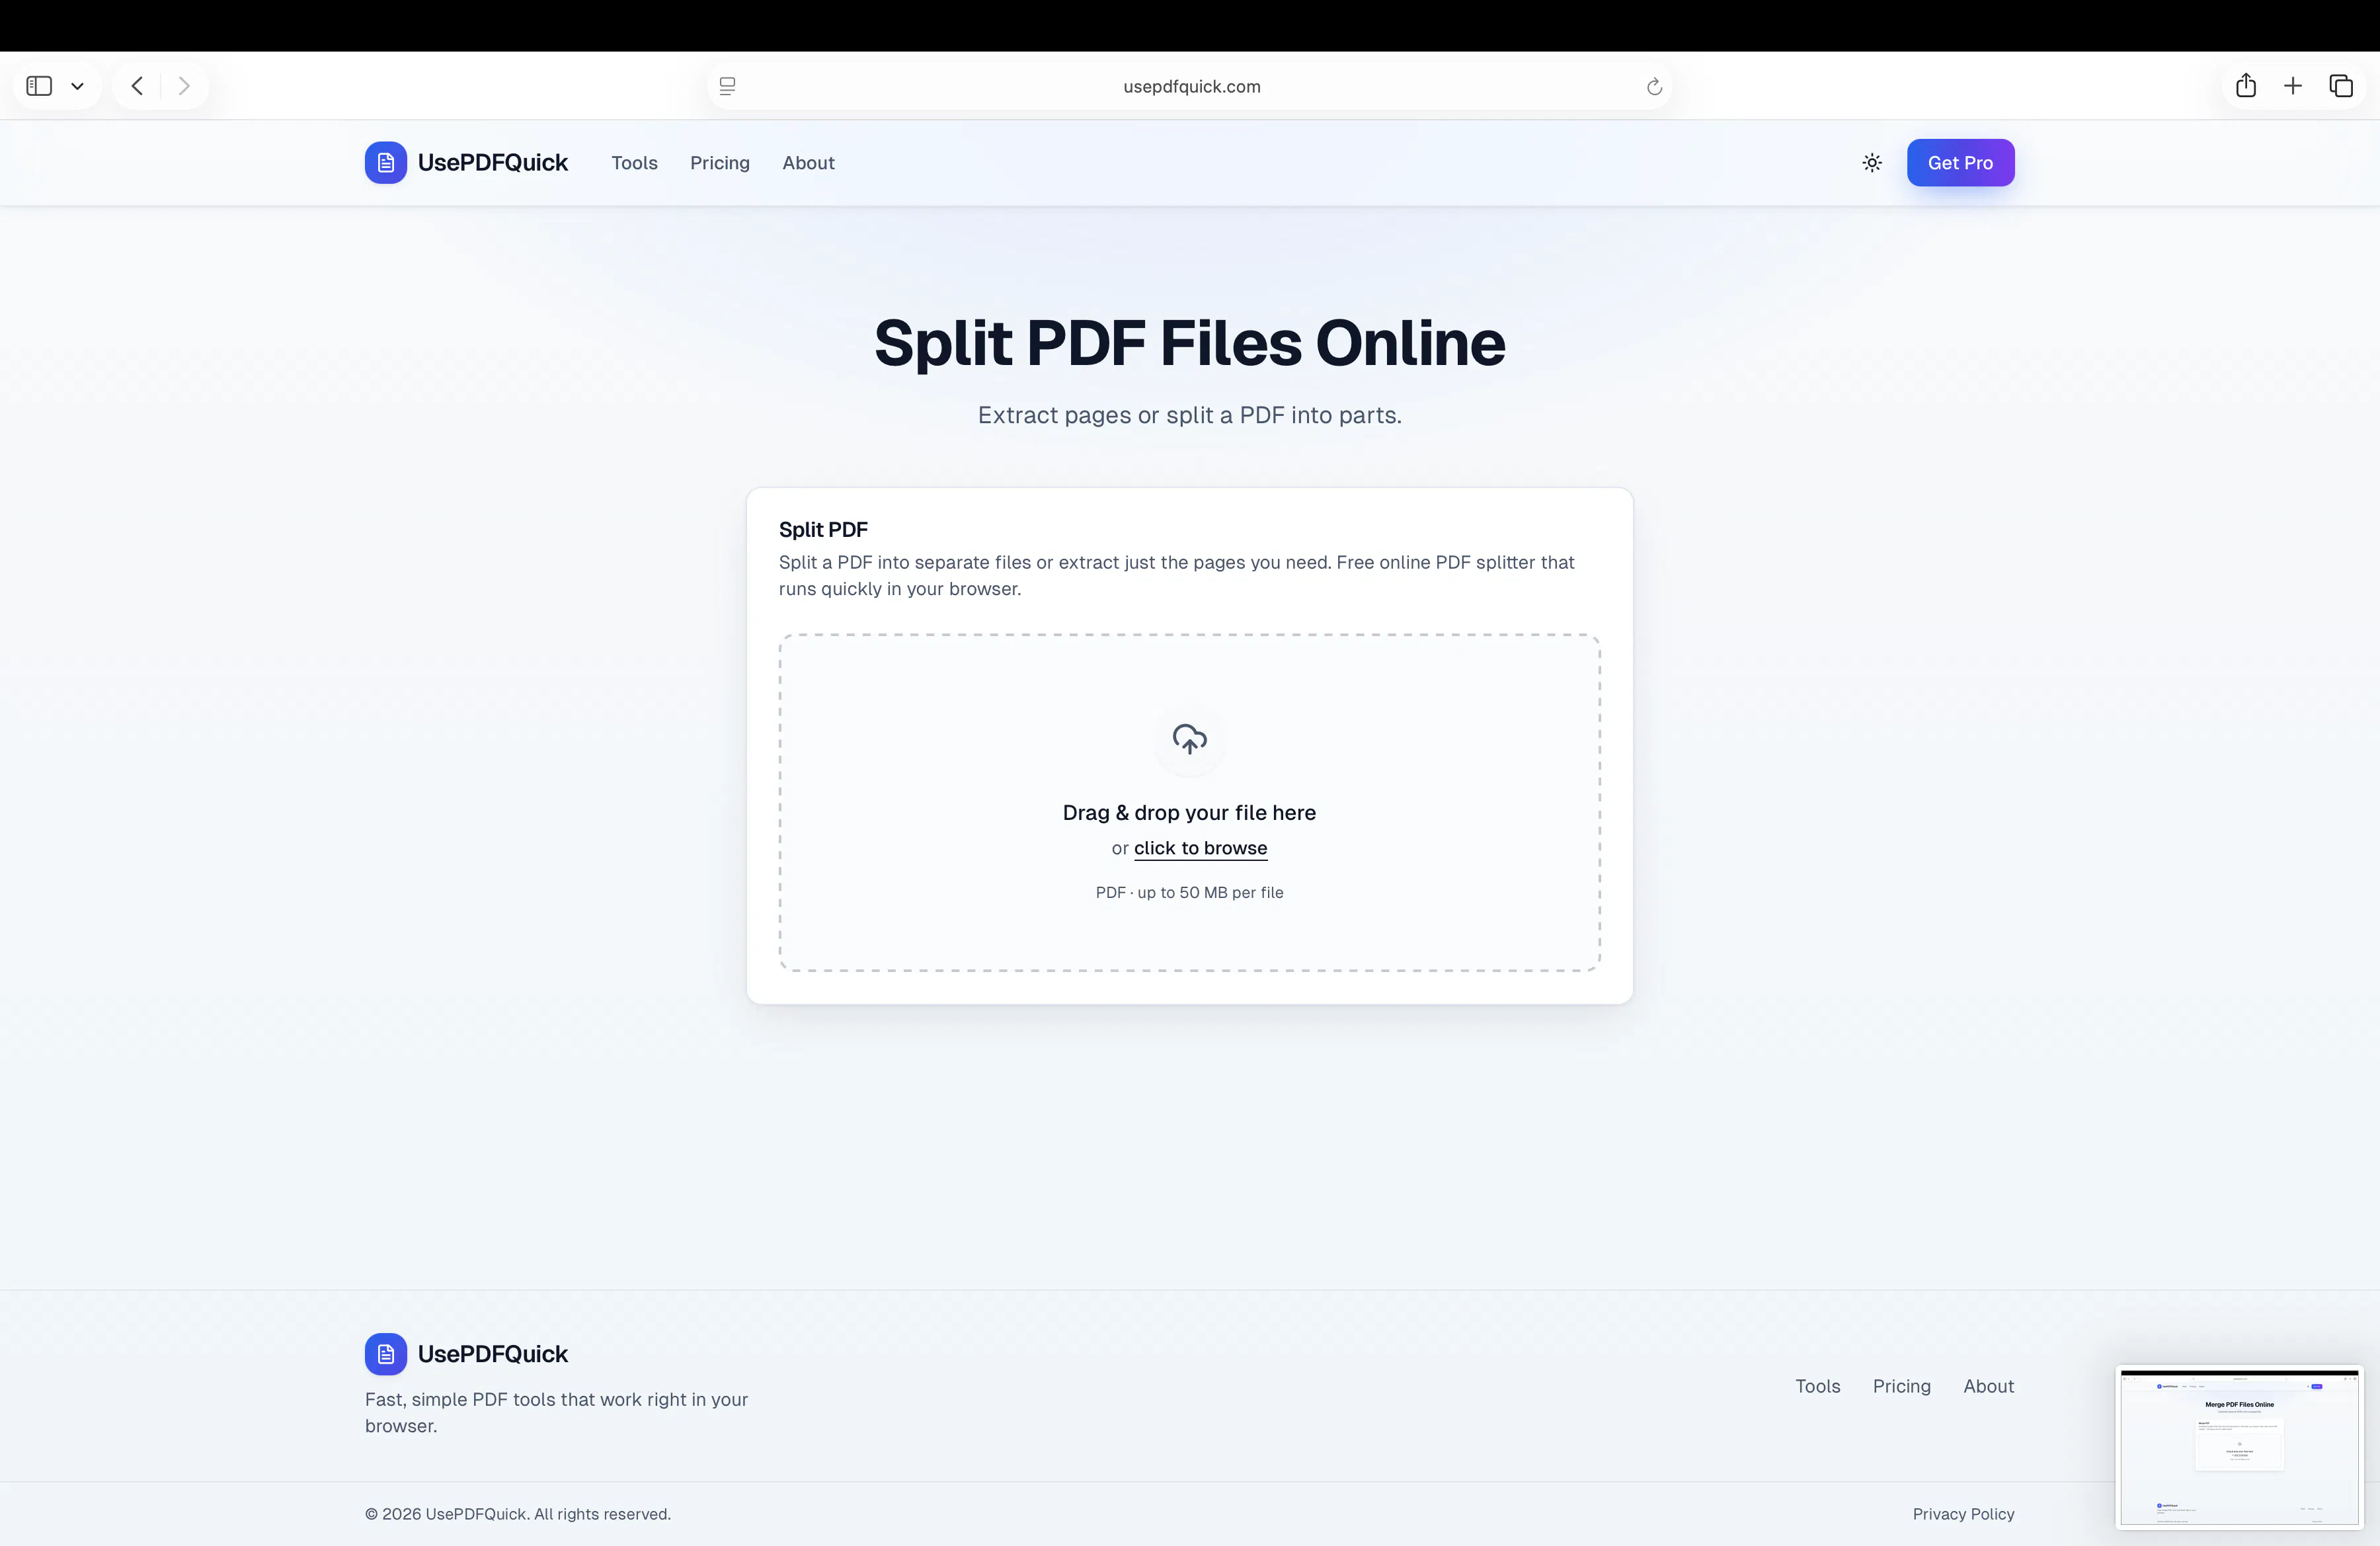
Task: Click the UsePDFQuick header brand name
Action: [x=492, y=163]
